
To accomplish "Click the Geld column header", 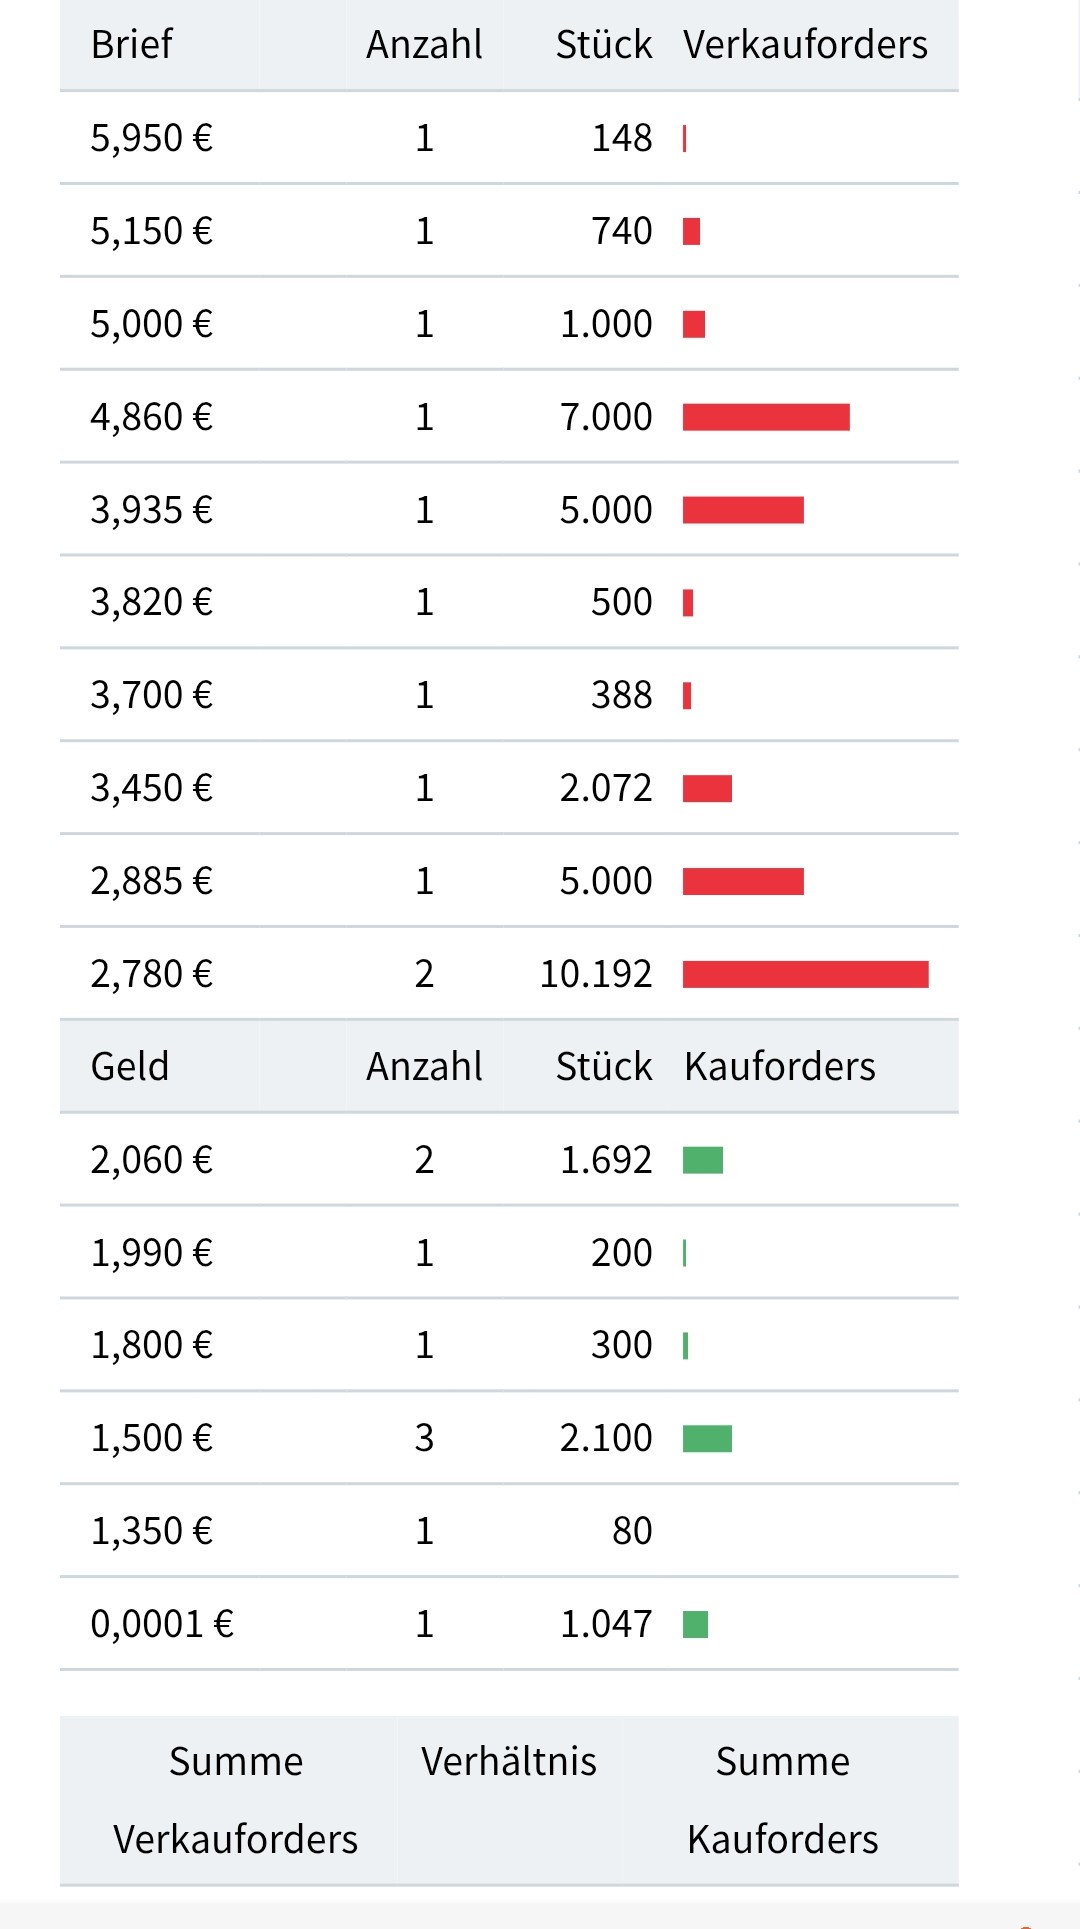I will (x=130, y=1067).
